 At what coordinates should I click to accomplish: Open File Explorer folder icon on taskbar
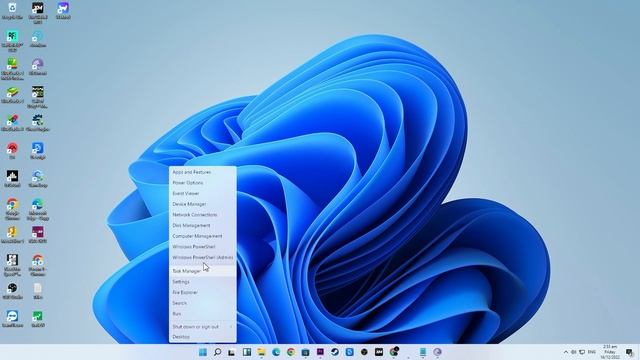261,352
